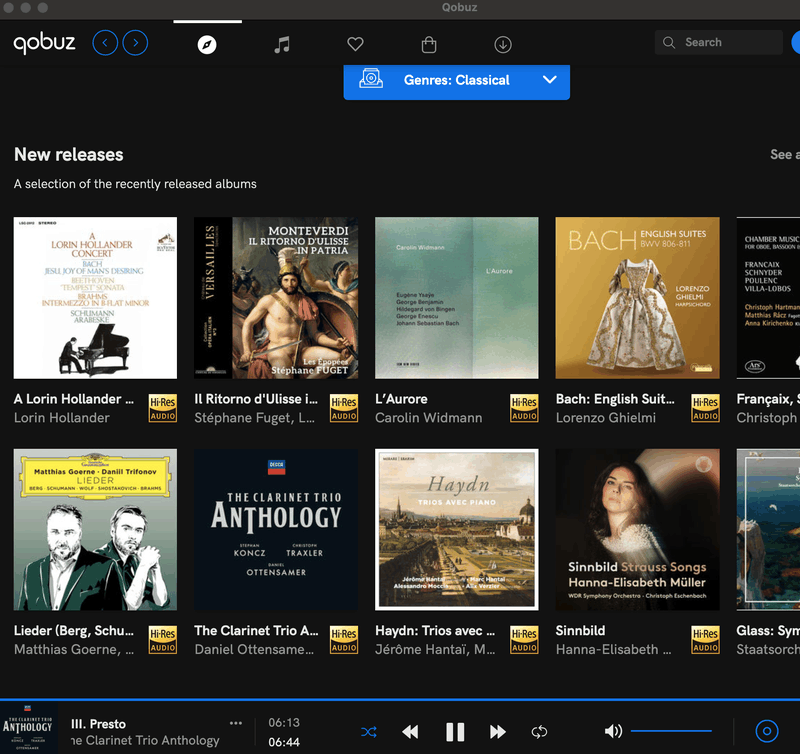Click Bach: English Suit... album title
The image size is (800, 754).
pyautogui.click(x=615, y=399)
